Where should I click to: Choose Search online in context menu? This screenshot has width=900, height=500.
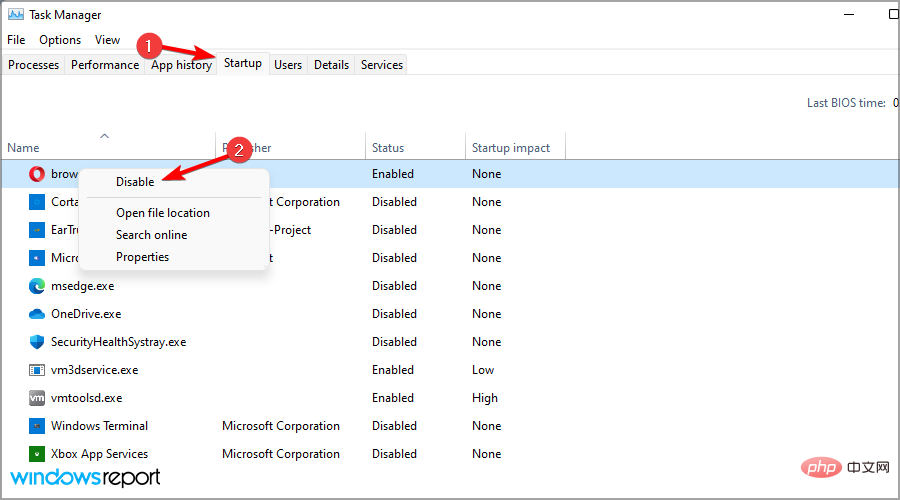pyautogui.click(x=152, y=235)
